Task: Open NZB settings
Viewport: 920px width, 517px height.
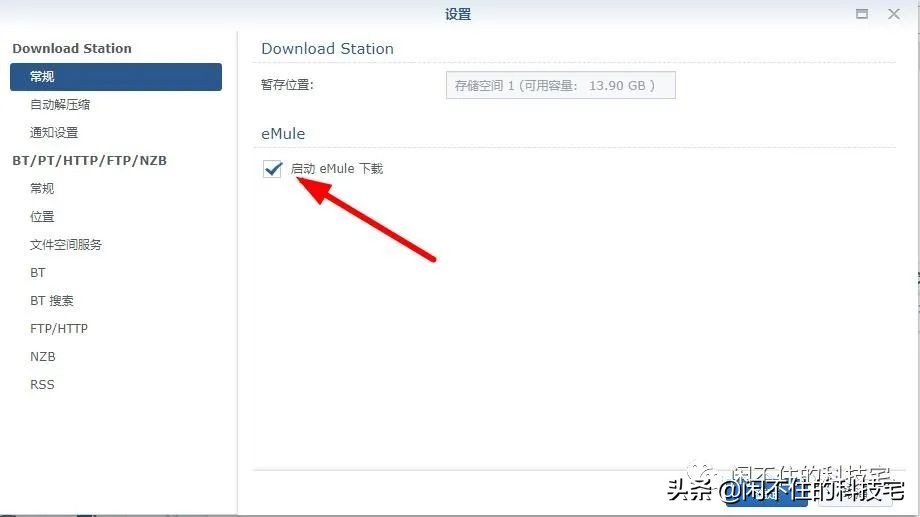Action: (x=43, y=357)
